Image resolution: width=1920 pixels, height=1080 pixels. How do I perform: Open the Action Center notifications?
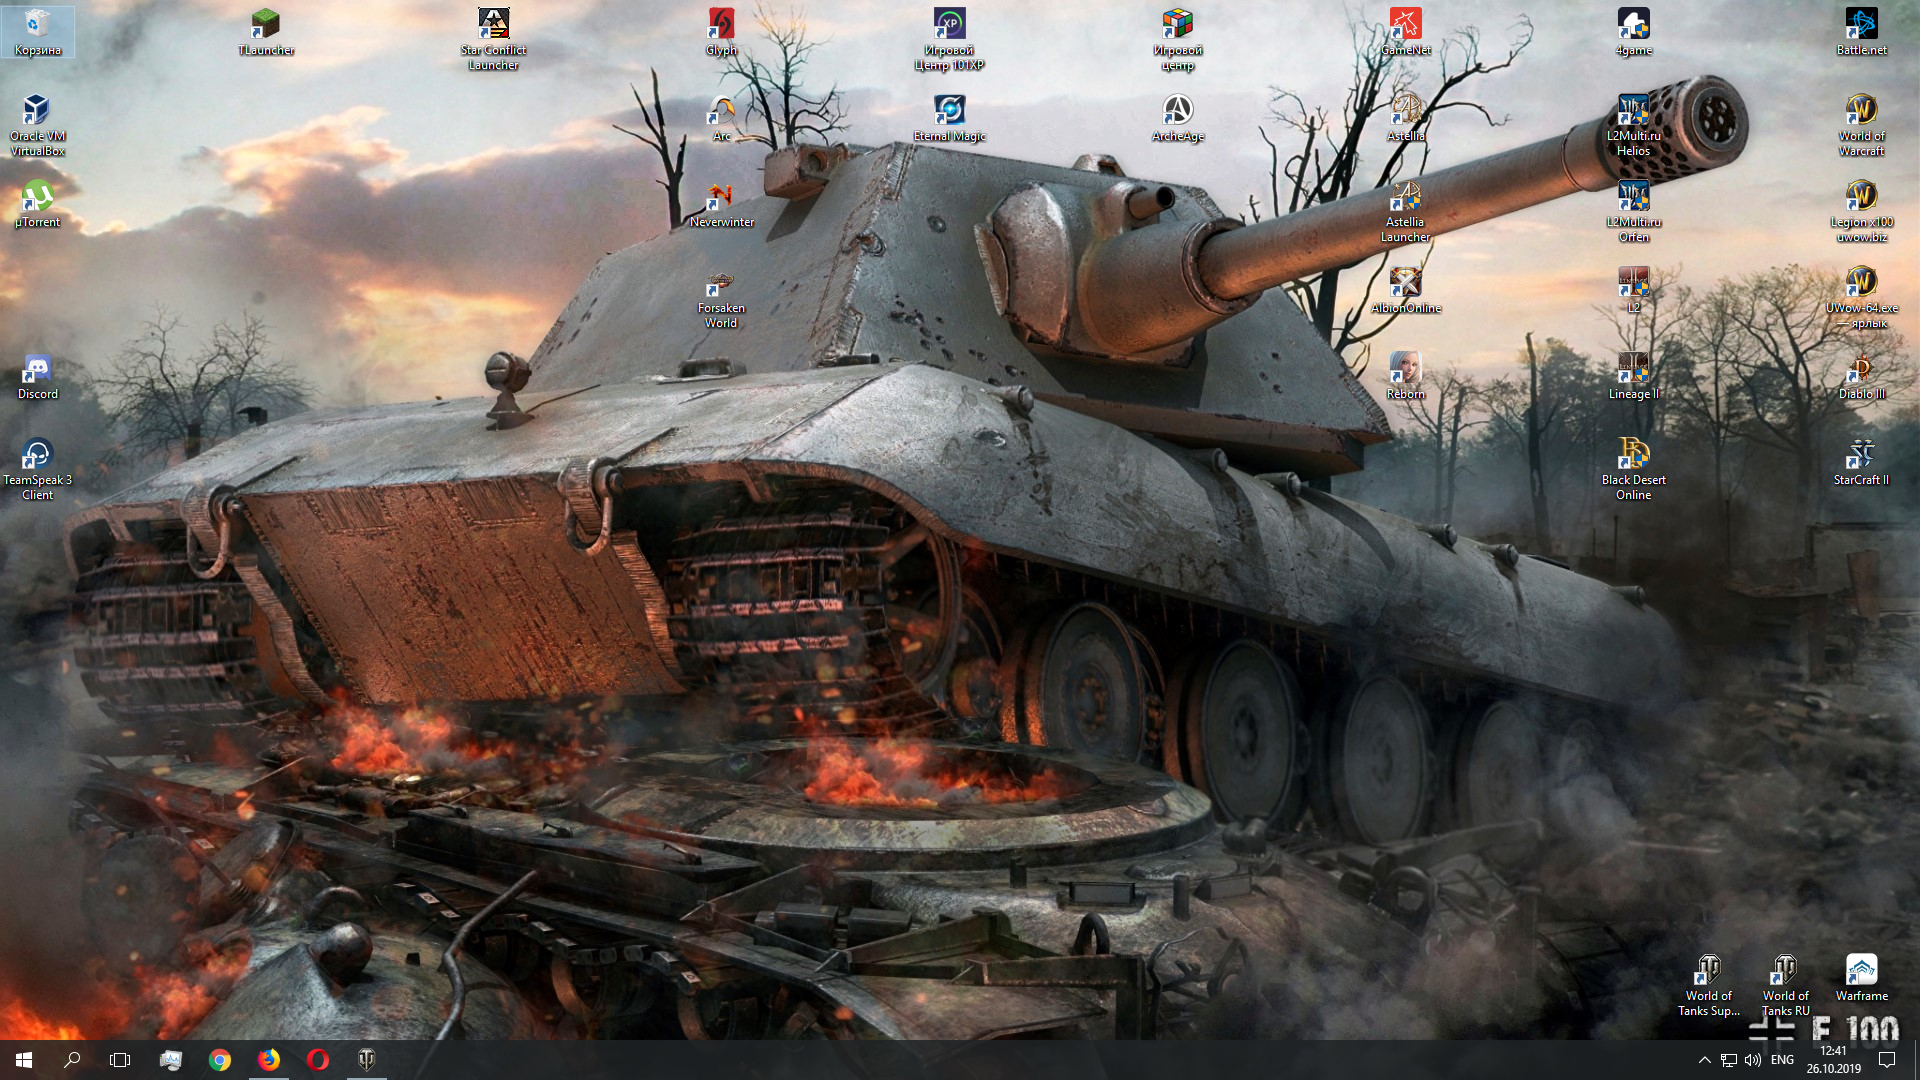[x=1887, y=1060]
